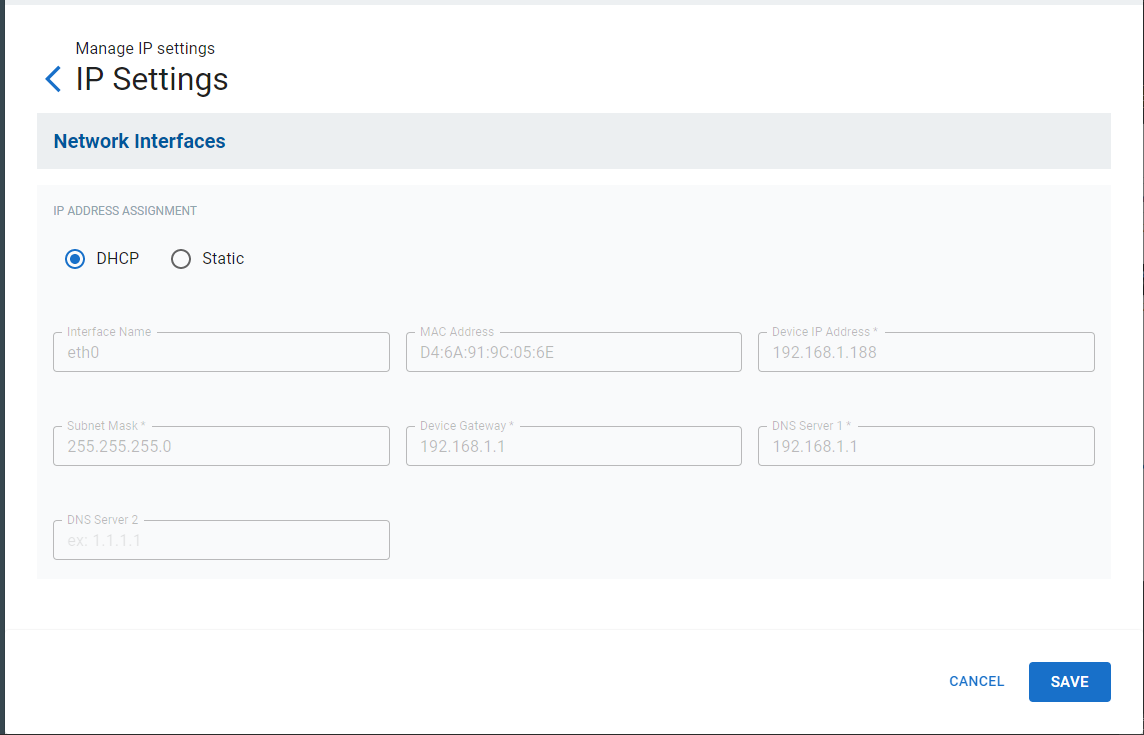Select the Static radio button
This screenshot has height=735, width=1144.
[181, 259]
